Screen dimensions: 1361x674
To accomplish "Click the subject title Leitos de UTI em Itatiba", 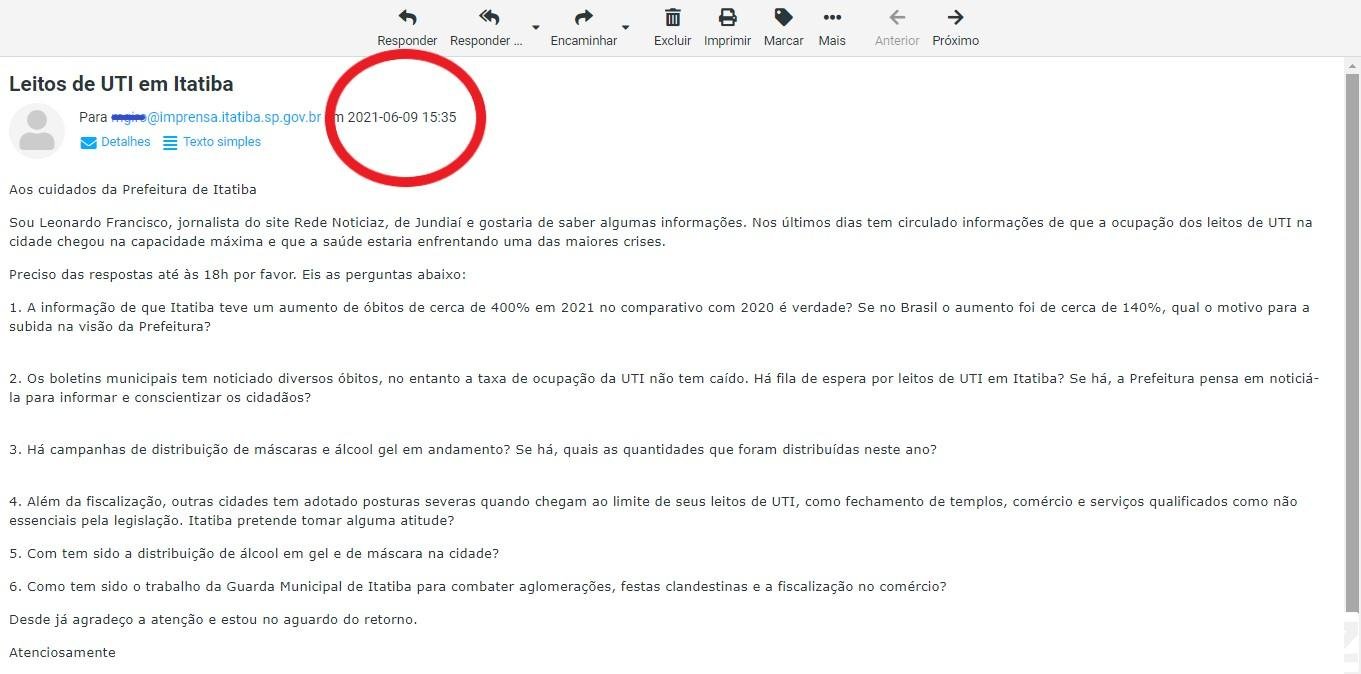I will pyautogui.click(x=121, y=84).
